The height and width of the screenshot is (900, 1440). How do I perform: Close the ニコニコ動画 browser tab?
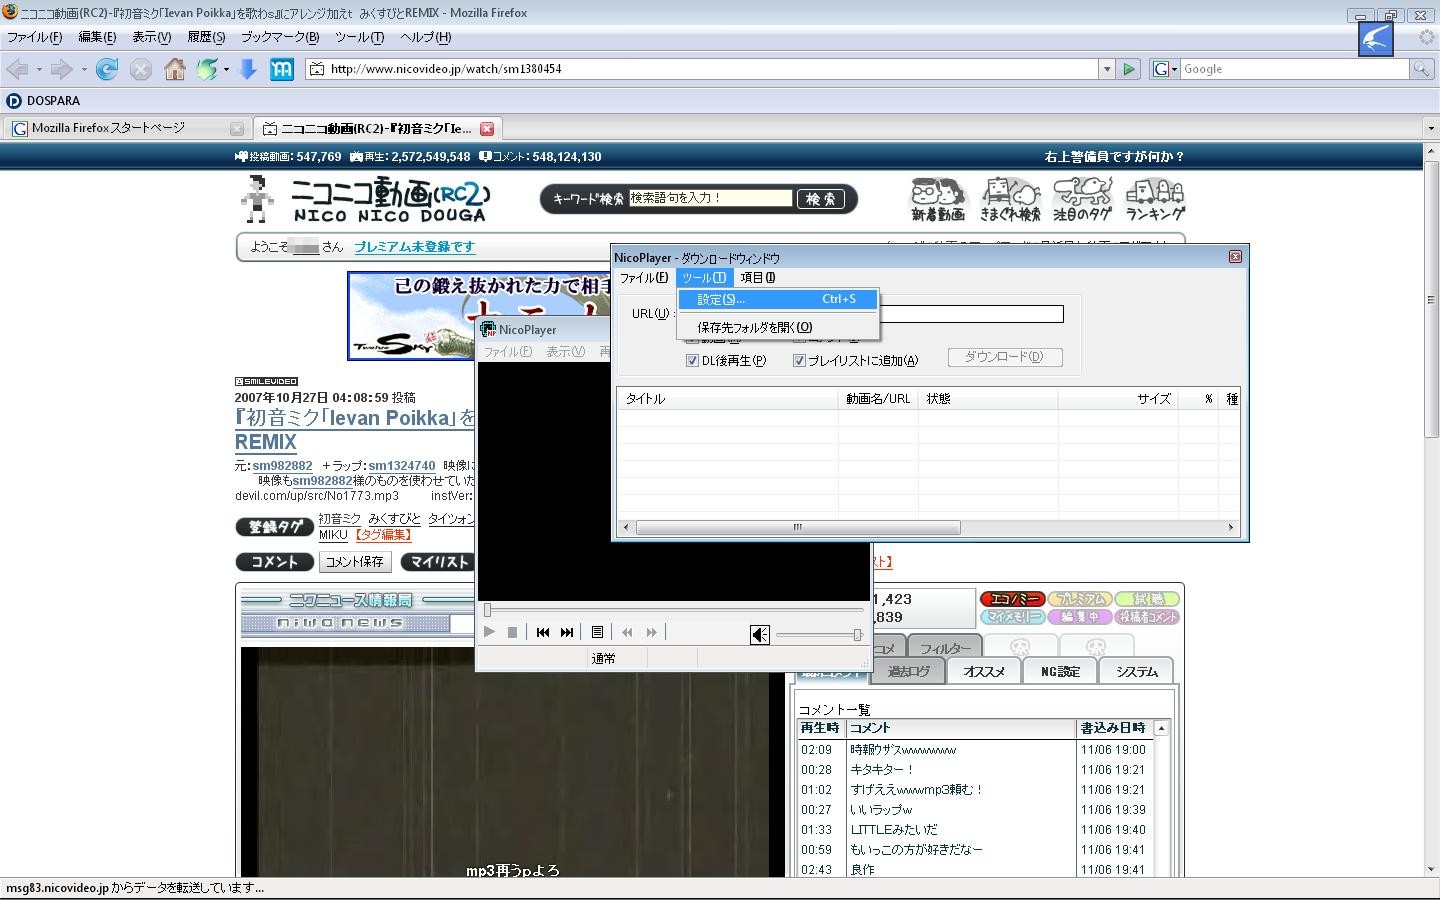(487, 129)
